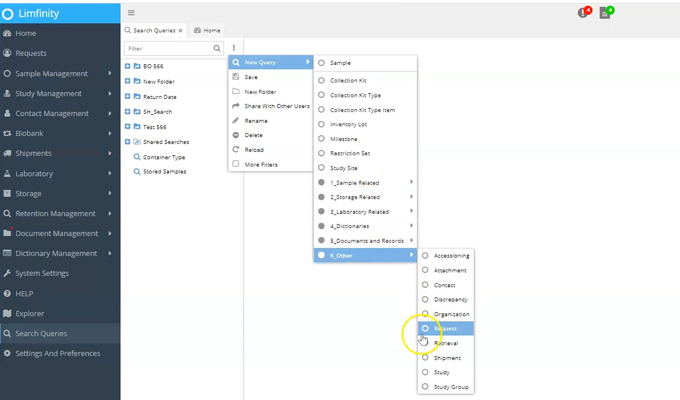Open the 2_Storage Related submenu
Image resolution: width=680 pixels, height=400 pixels.
click(x=365, y=197)
